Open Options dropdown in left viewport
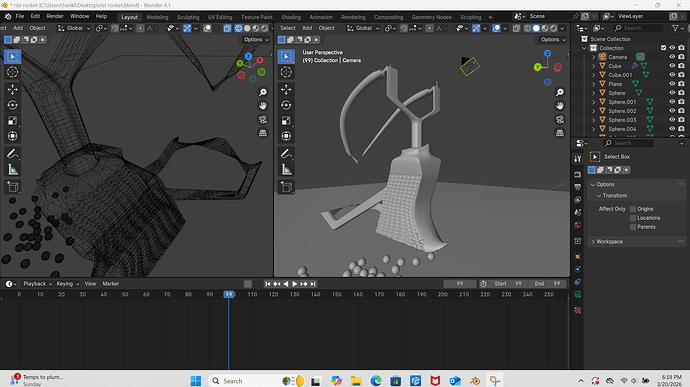The width and height of the screenshot is (690, 387). (256, 40)
